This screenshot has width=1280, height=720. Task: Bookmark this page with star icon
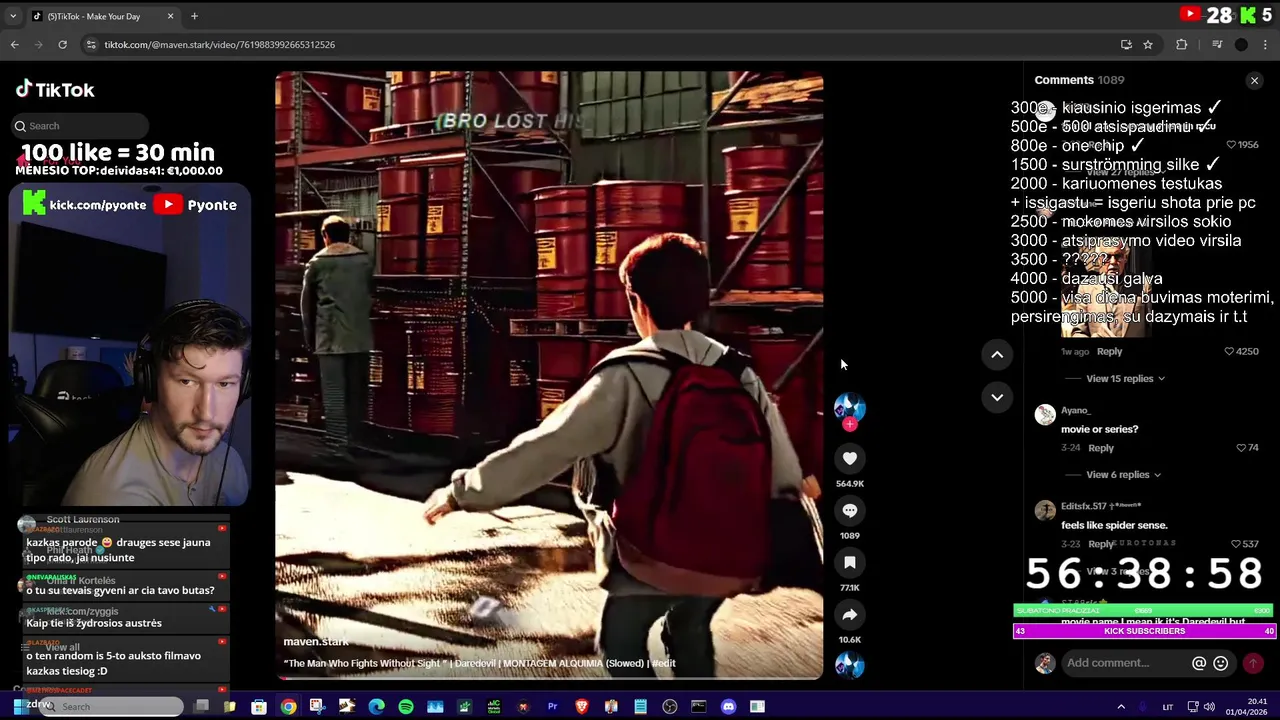tap(1148, 44)
